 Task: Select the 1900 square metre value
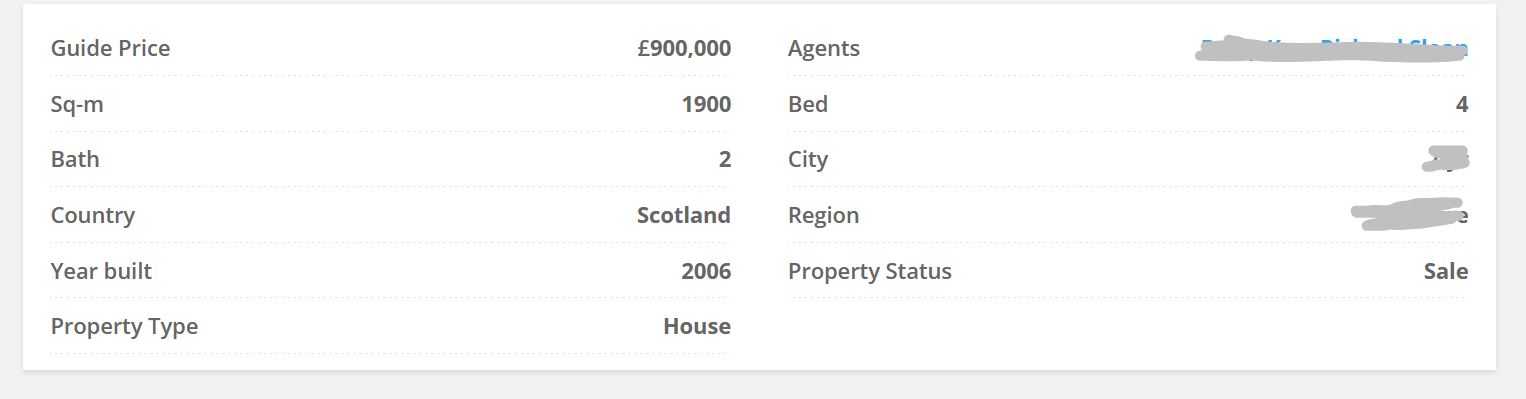pos(707,104)
